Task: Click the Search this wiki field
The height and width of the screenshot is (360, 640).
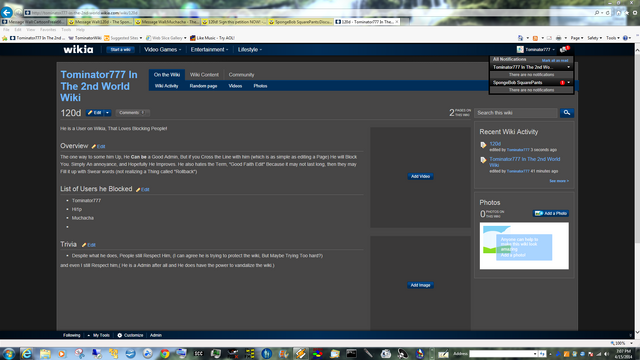Action: point(516,113)
